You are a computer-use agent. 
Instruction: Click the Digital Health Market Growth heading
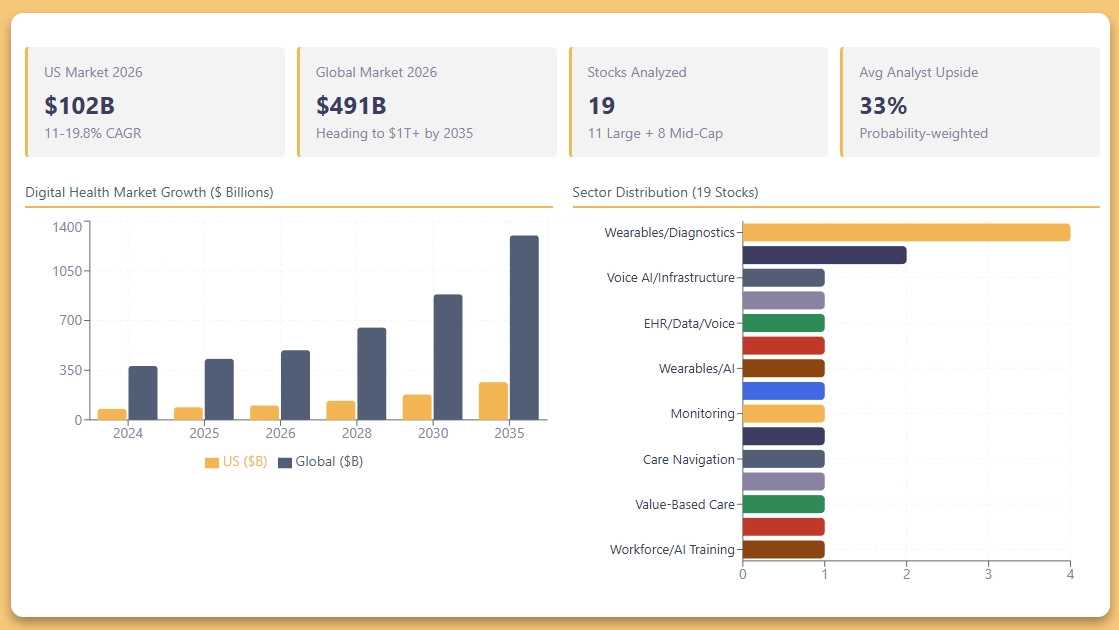tap(149, 192)
